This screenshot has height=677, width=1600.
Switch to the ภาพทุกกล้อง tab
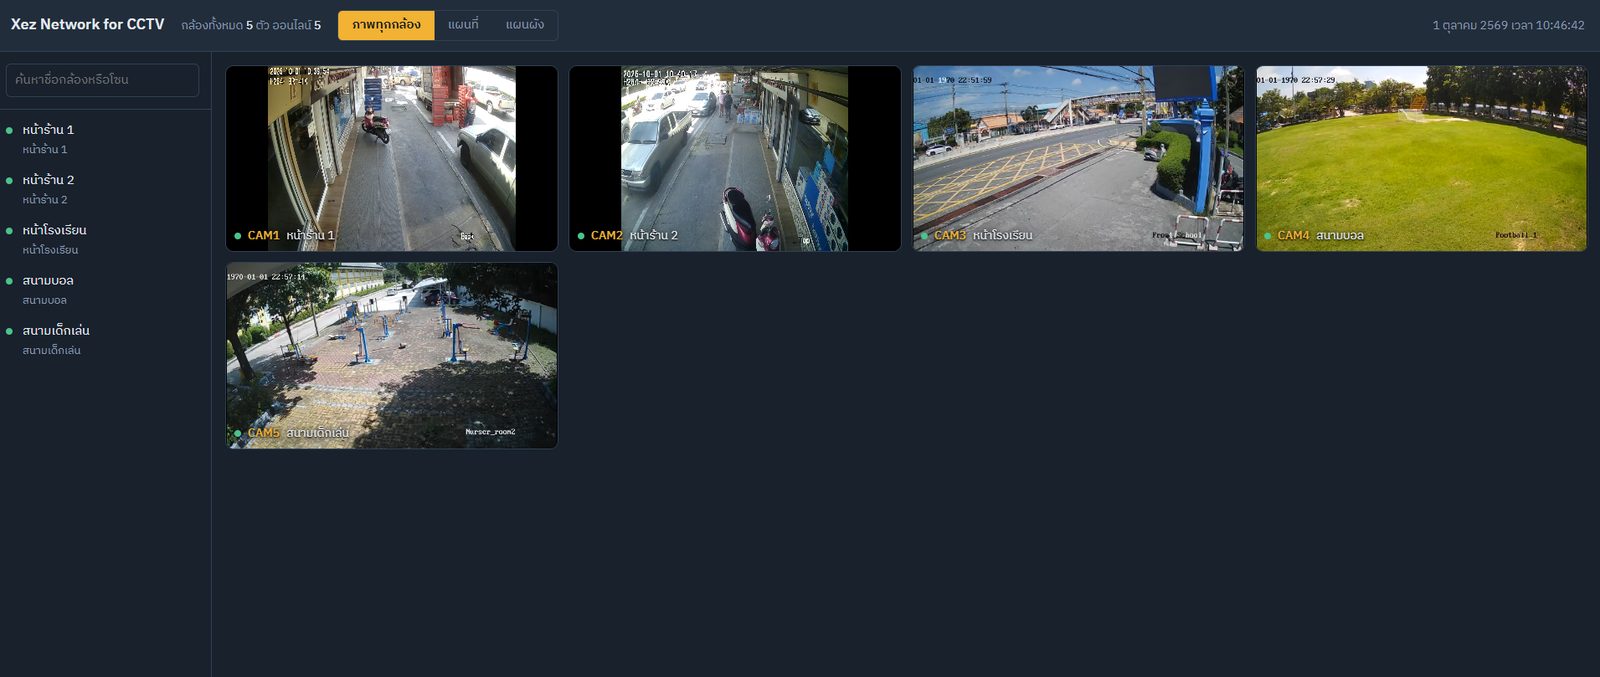click(386, 25)
